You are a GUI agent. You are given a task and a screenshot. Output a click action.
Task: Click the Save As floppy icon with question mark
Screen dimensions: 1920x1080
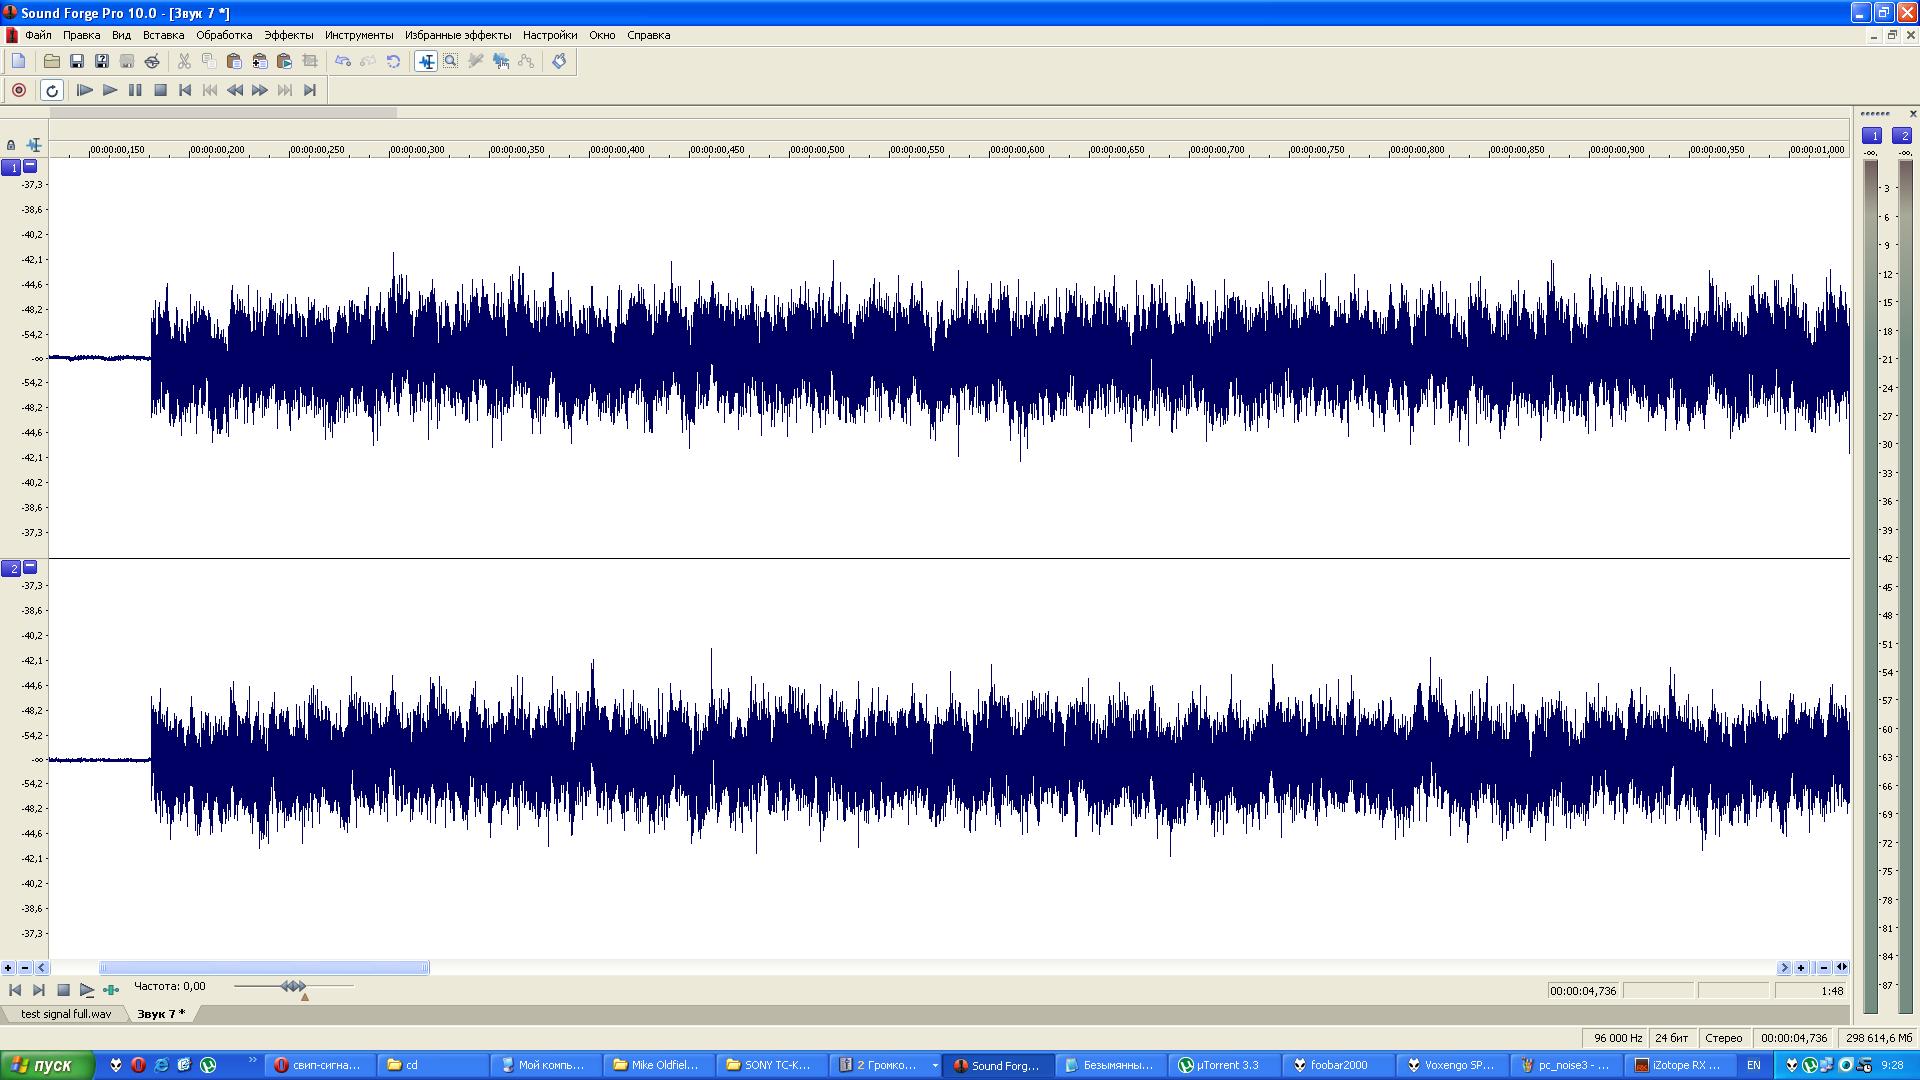[x=101, y=61]
